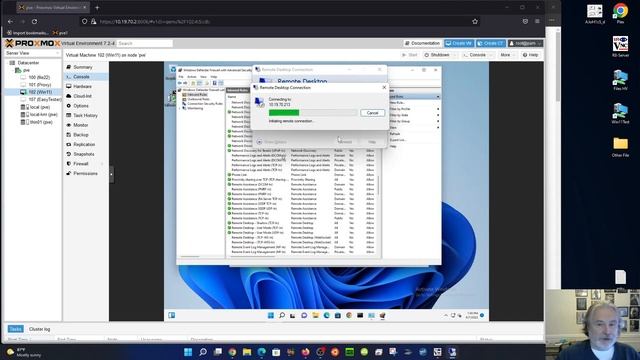The height and width of the screenshot is (360, 640).
Task: Open Chrome desktop shortcut icon
Action: click(620, 13)
